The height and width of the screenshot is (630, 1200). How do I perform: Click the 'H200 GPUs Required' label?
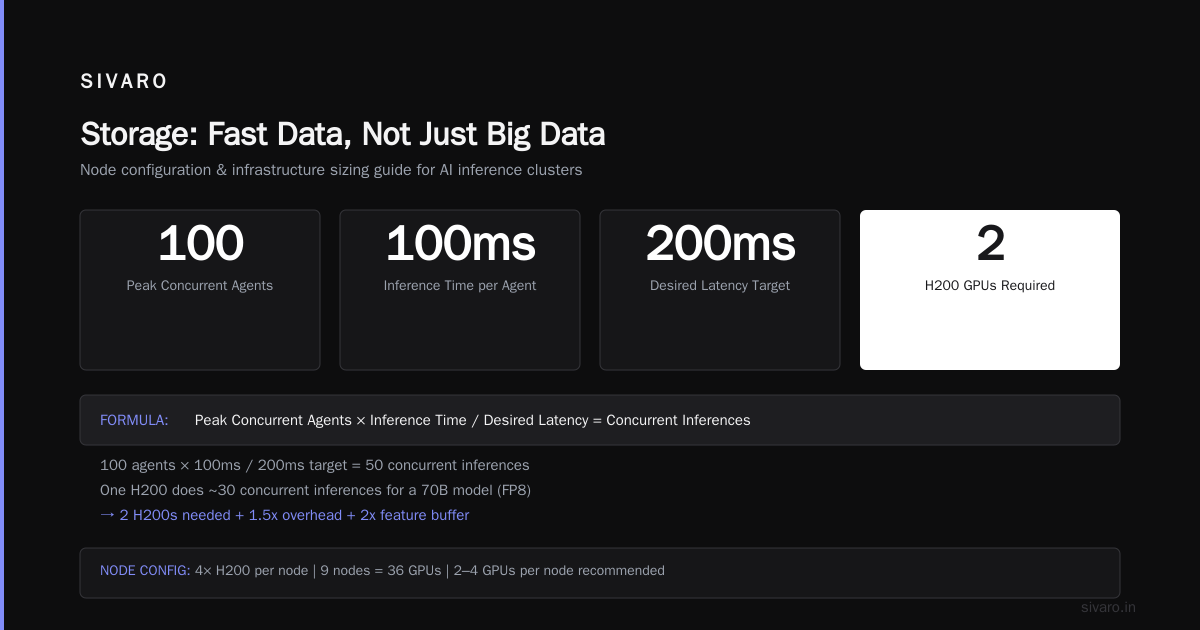tap(990, 286)
